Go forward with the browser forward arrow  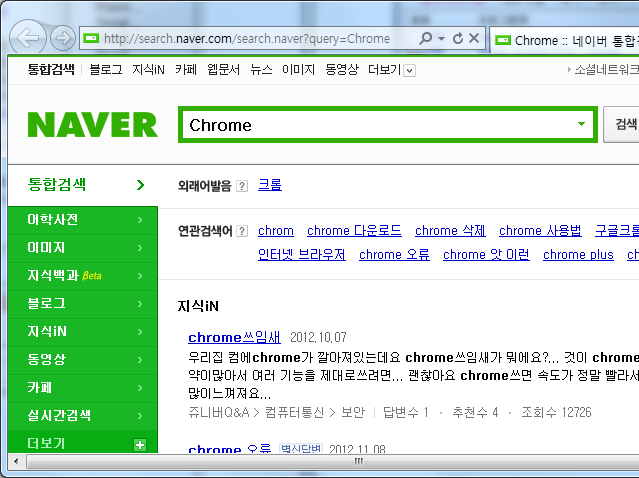(63, 38)
